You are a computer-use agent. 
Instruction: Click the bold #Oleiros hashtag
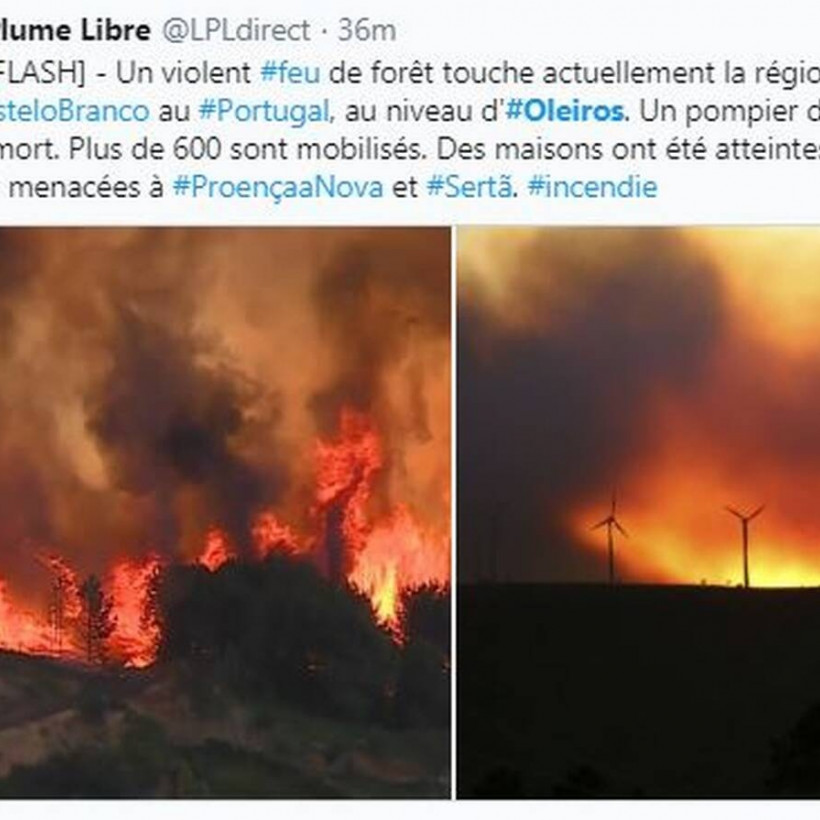click(x=565, y=111)
